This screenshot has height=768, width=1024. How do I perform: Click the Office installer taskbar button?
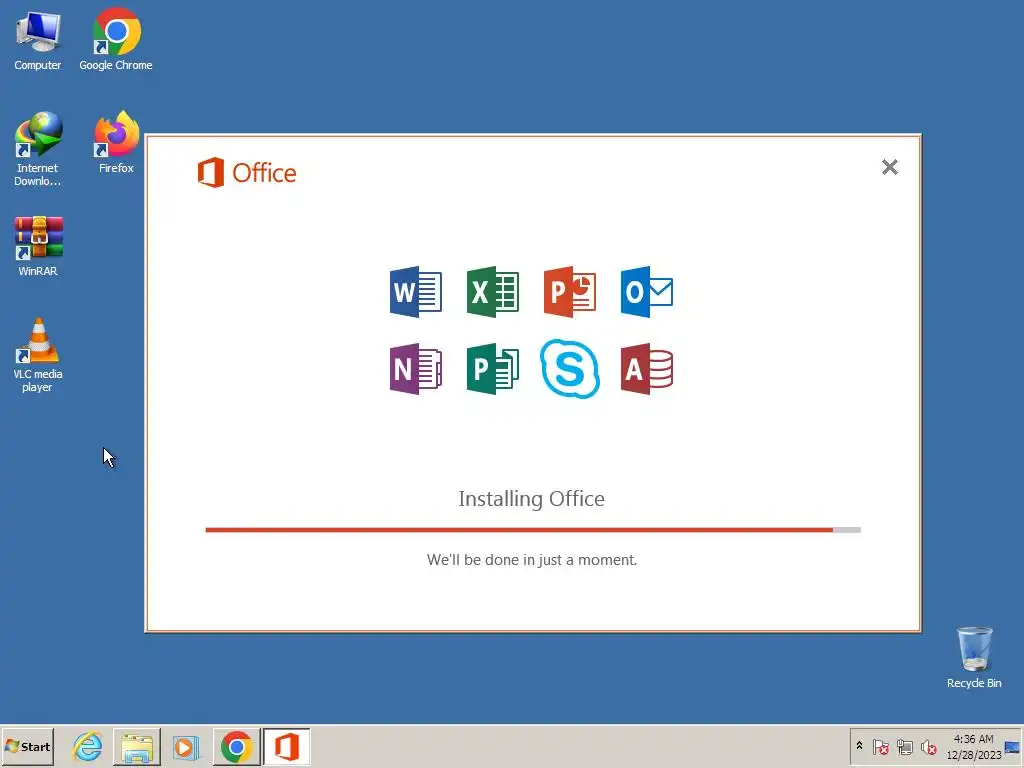coord(286,746)
